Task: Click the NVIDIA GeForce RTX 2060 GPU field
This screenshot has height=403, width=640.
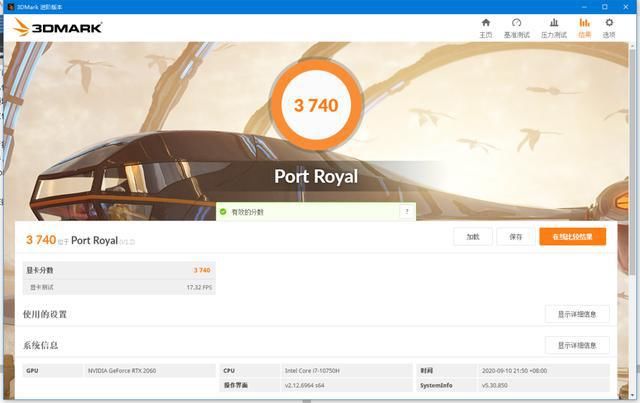Action: coord(148,370)
